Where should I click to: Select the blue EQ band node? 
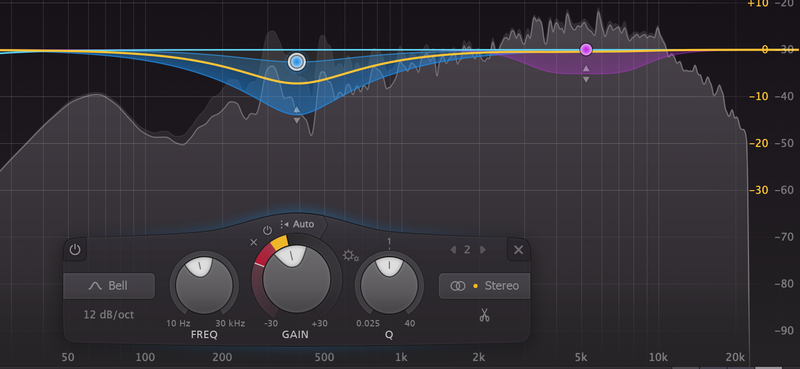click(296, 62)
